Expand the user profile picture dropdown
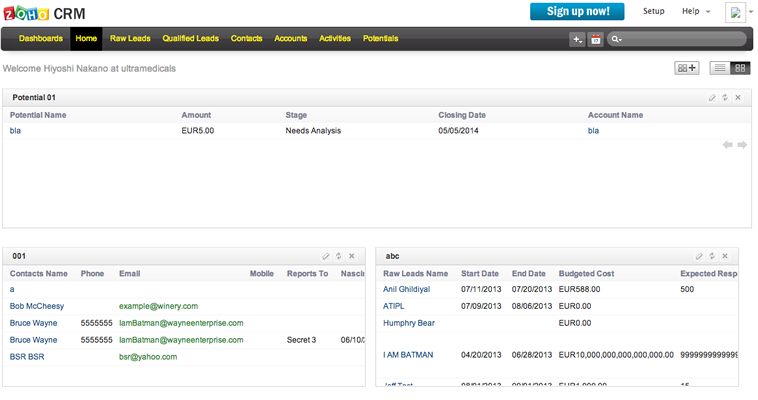This screenshot has height=400, width=758. (x=740, y=12)
